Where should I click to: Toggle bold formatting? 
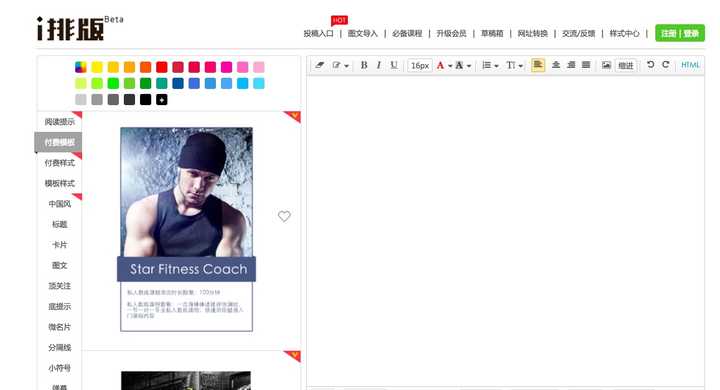click(364, 65)
